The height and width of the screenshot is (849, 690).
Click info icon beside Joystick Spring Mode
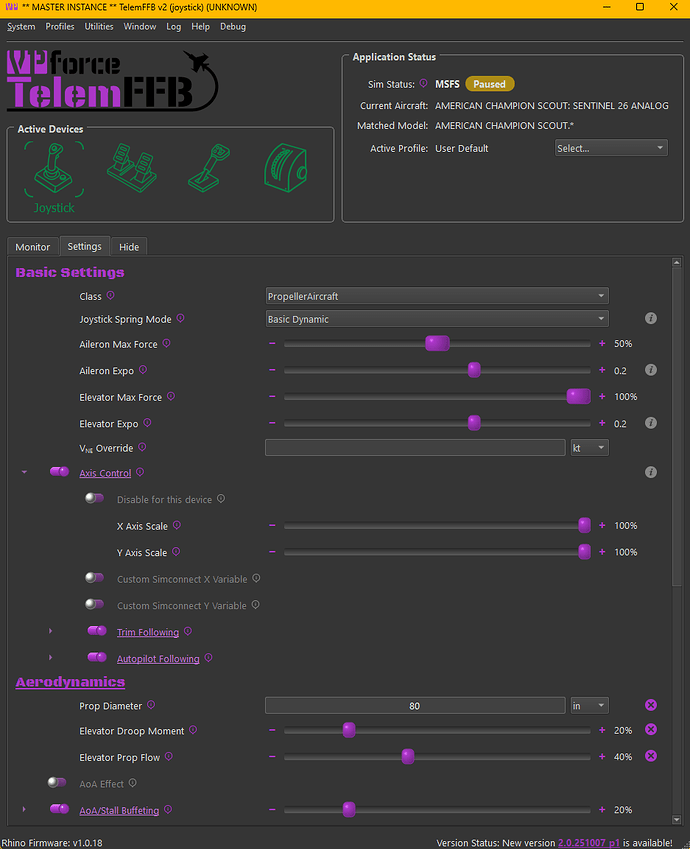[650, 319]
